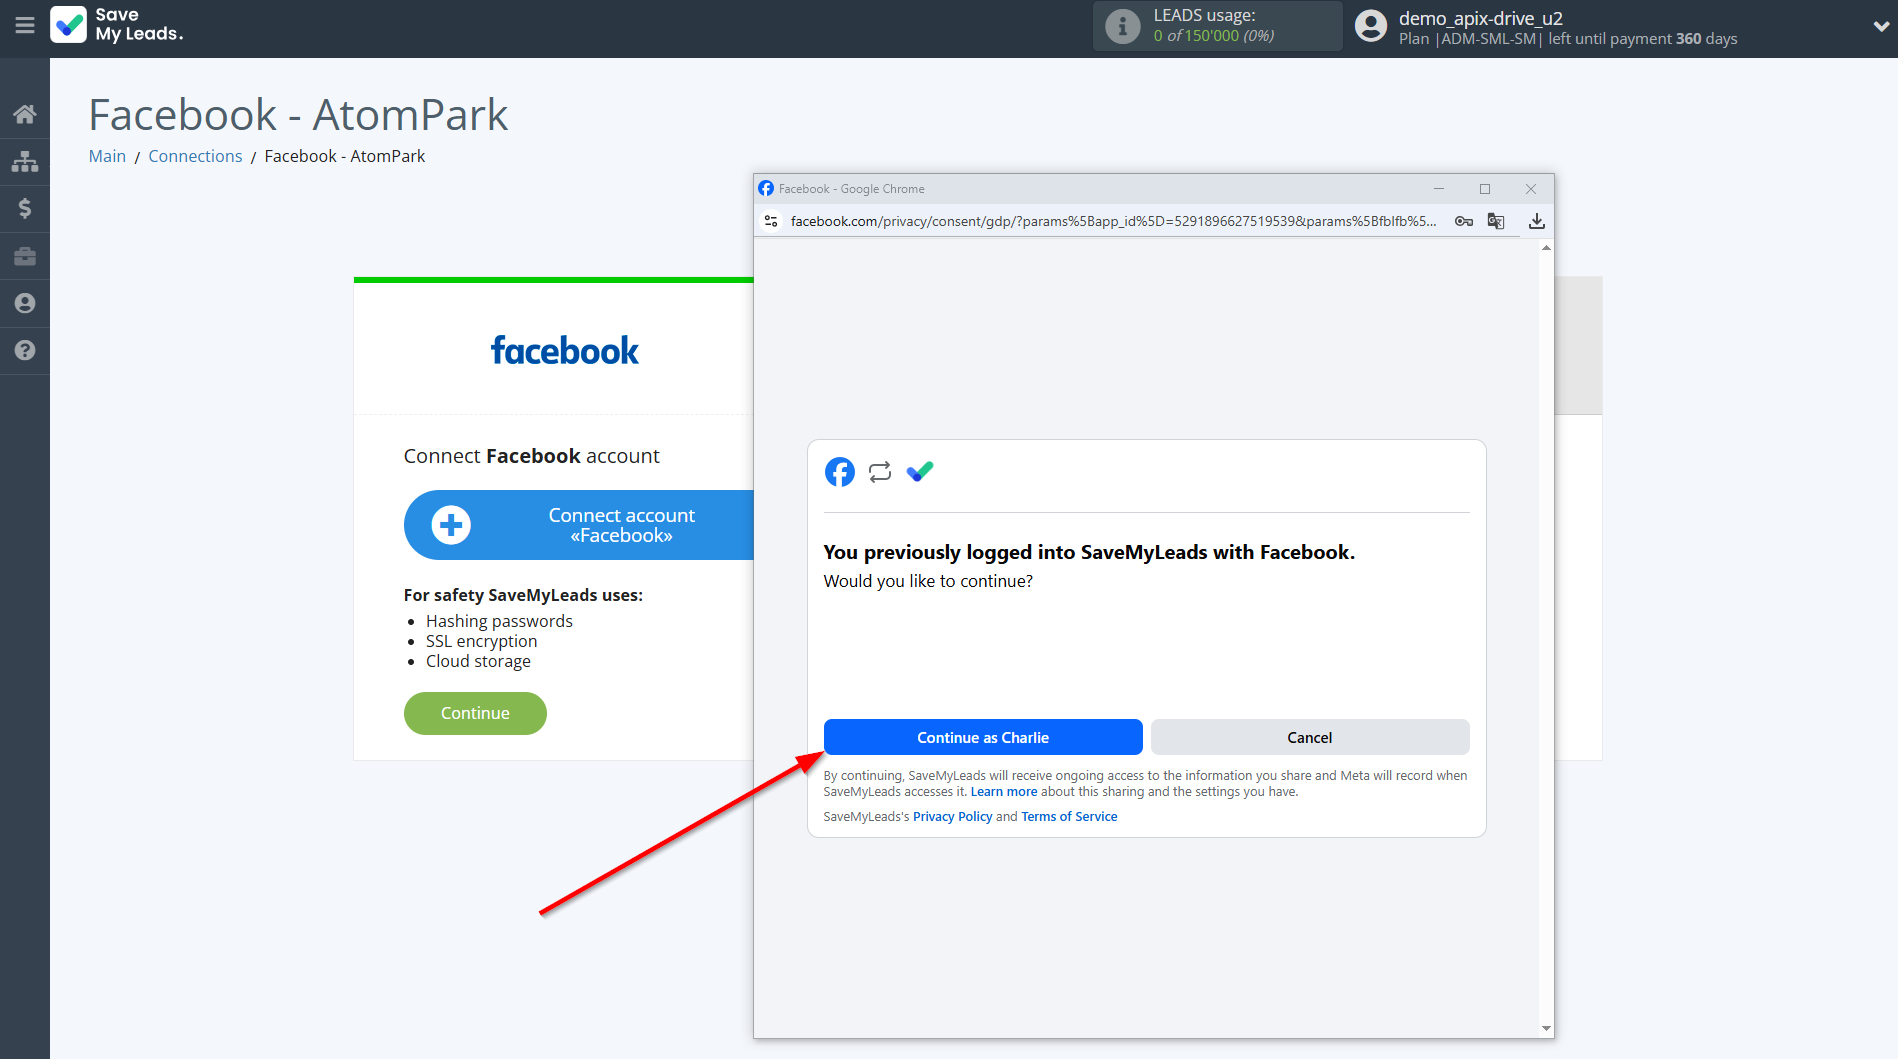Screen dimensions: 1898x1059
Task: Open the help question mark icon
Action: tap(25, 350)
